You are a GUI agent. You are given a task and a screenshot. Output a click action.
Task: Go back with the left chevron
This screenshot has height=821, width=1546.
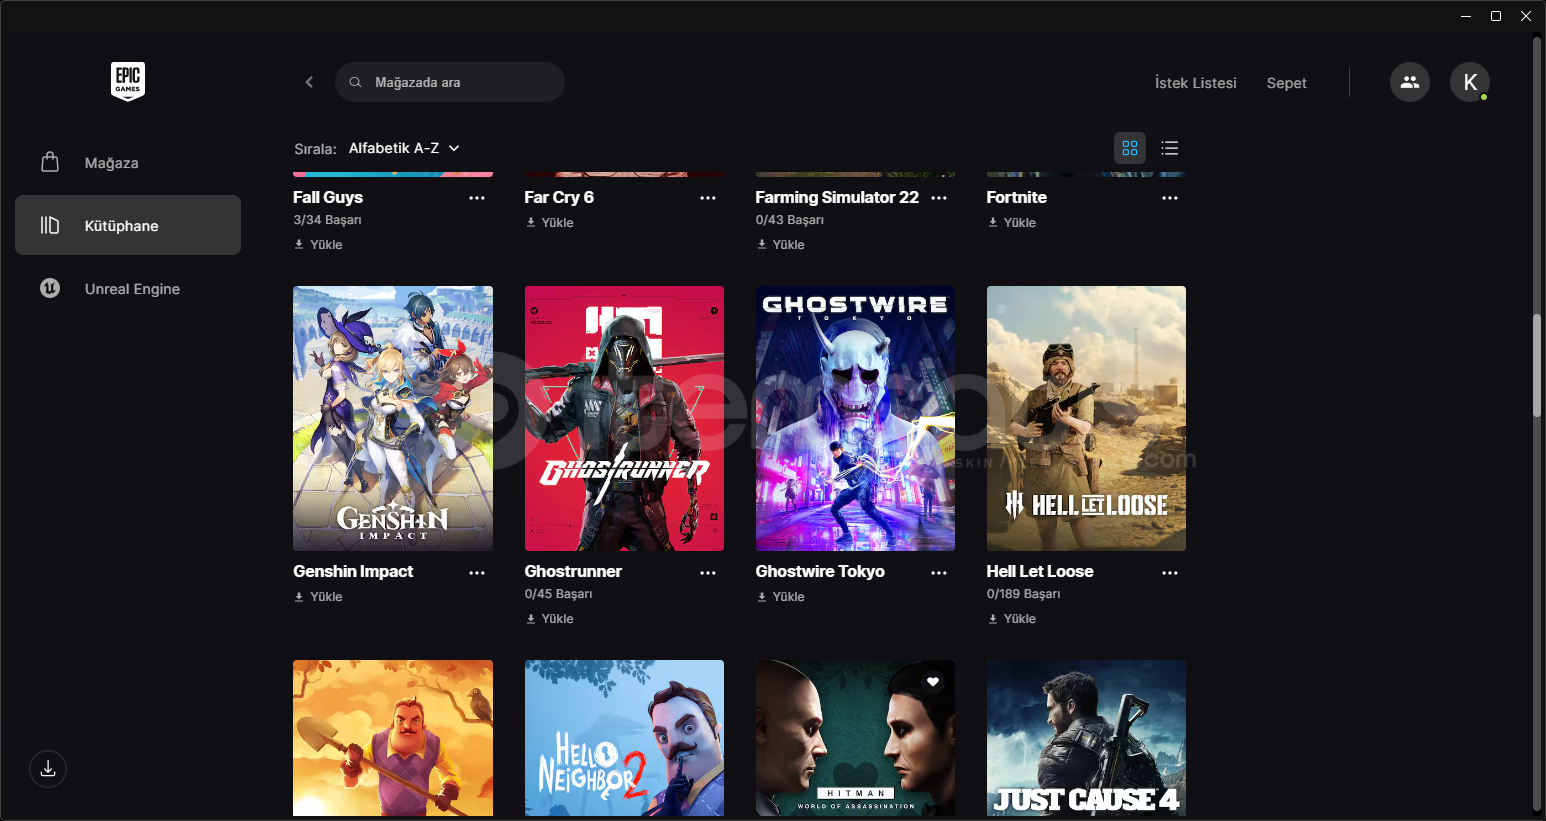309,82
